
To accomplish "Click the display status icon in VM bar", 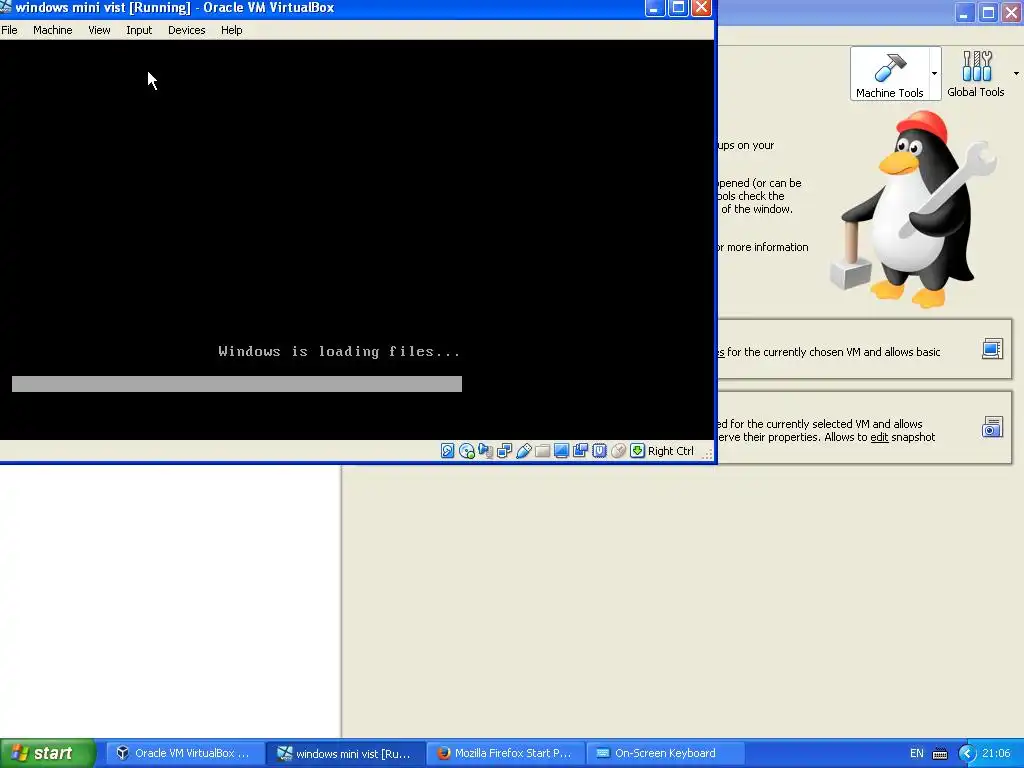I will 561,451.
